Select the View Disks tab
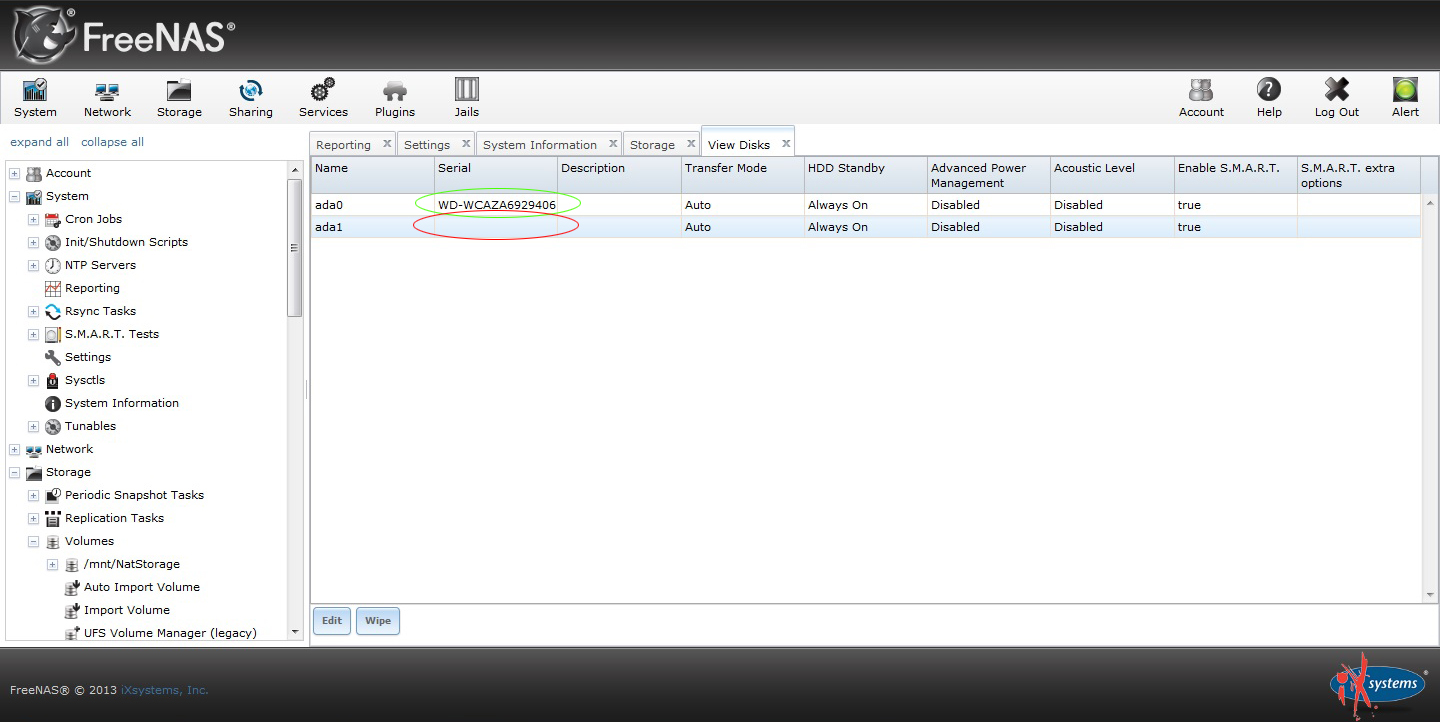 pos(739,145)
